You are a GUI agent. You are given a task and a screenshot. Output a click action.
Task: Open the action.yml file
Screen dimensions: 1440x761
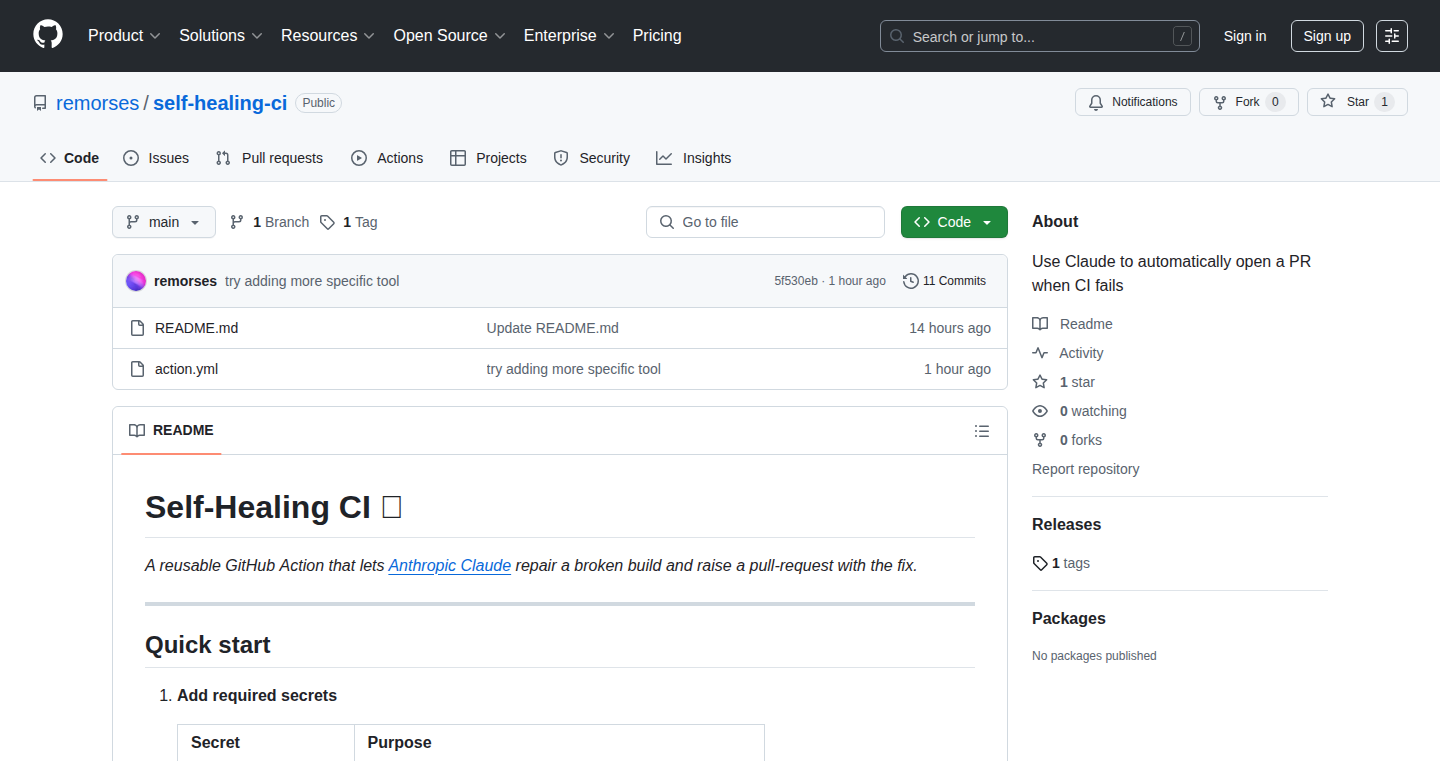[x=186, y=369]
